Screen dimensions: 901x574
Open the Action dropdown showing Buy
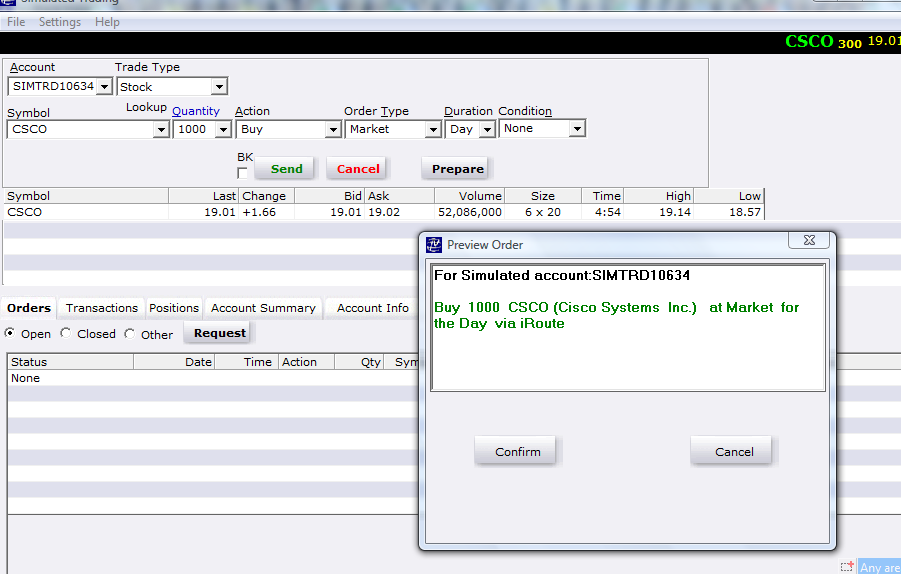[x=333, y=129]
